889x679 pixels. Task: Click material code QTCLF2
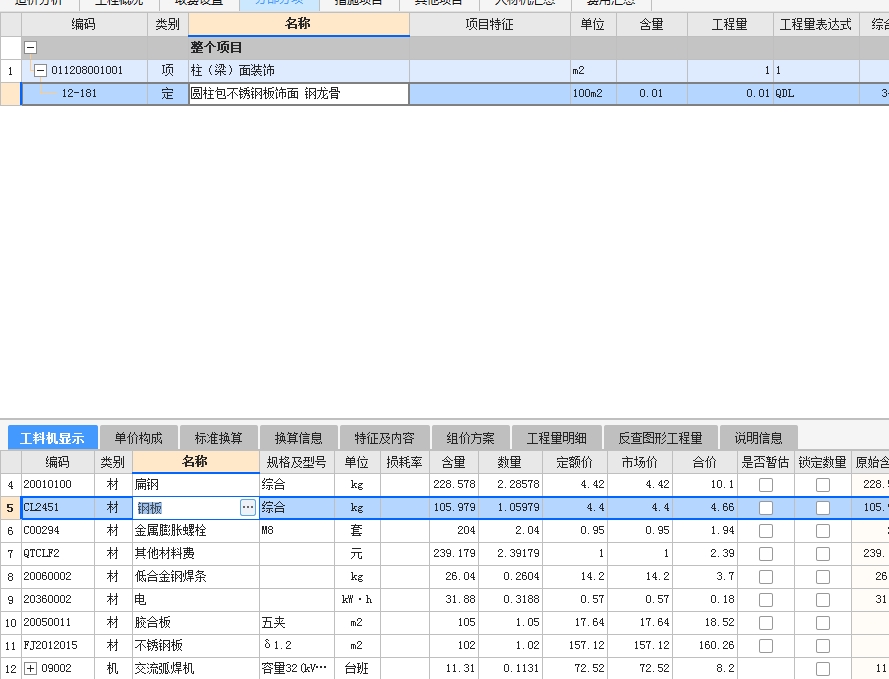pos(58,554)
